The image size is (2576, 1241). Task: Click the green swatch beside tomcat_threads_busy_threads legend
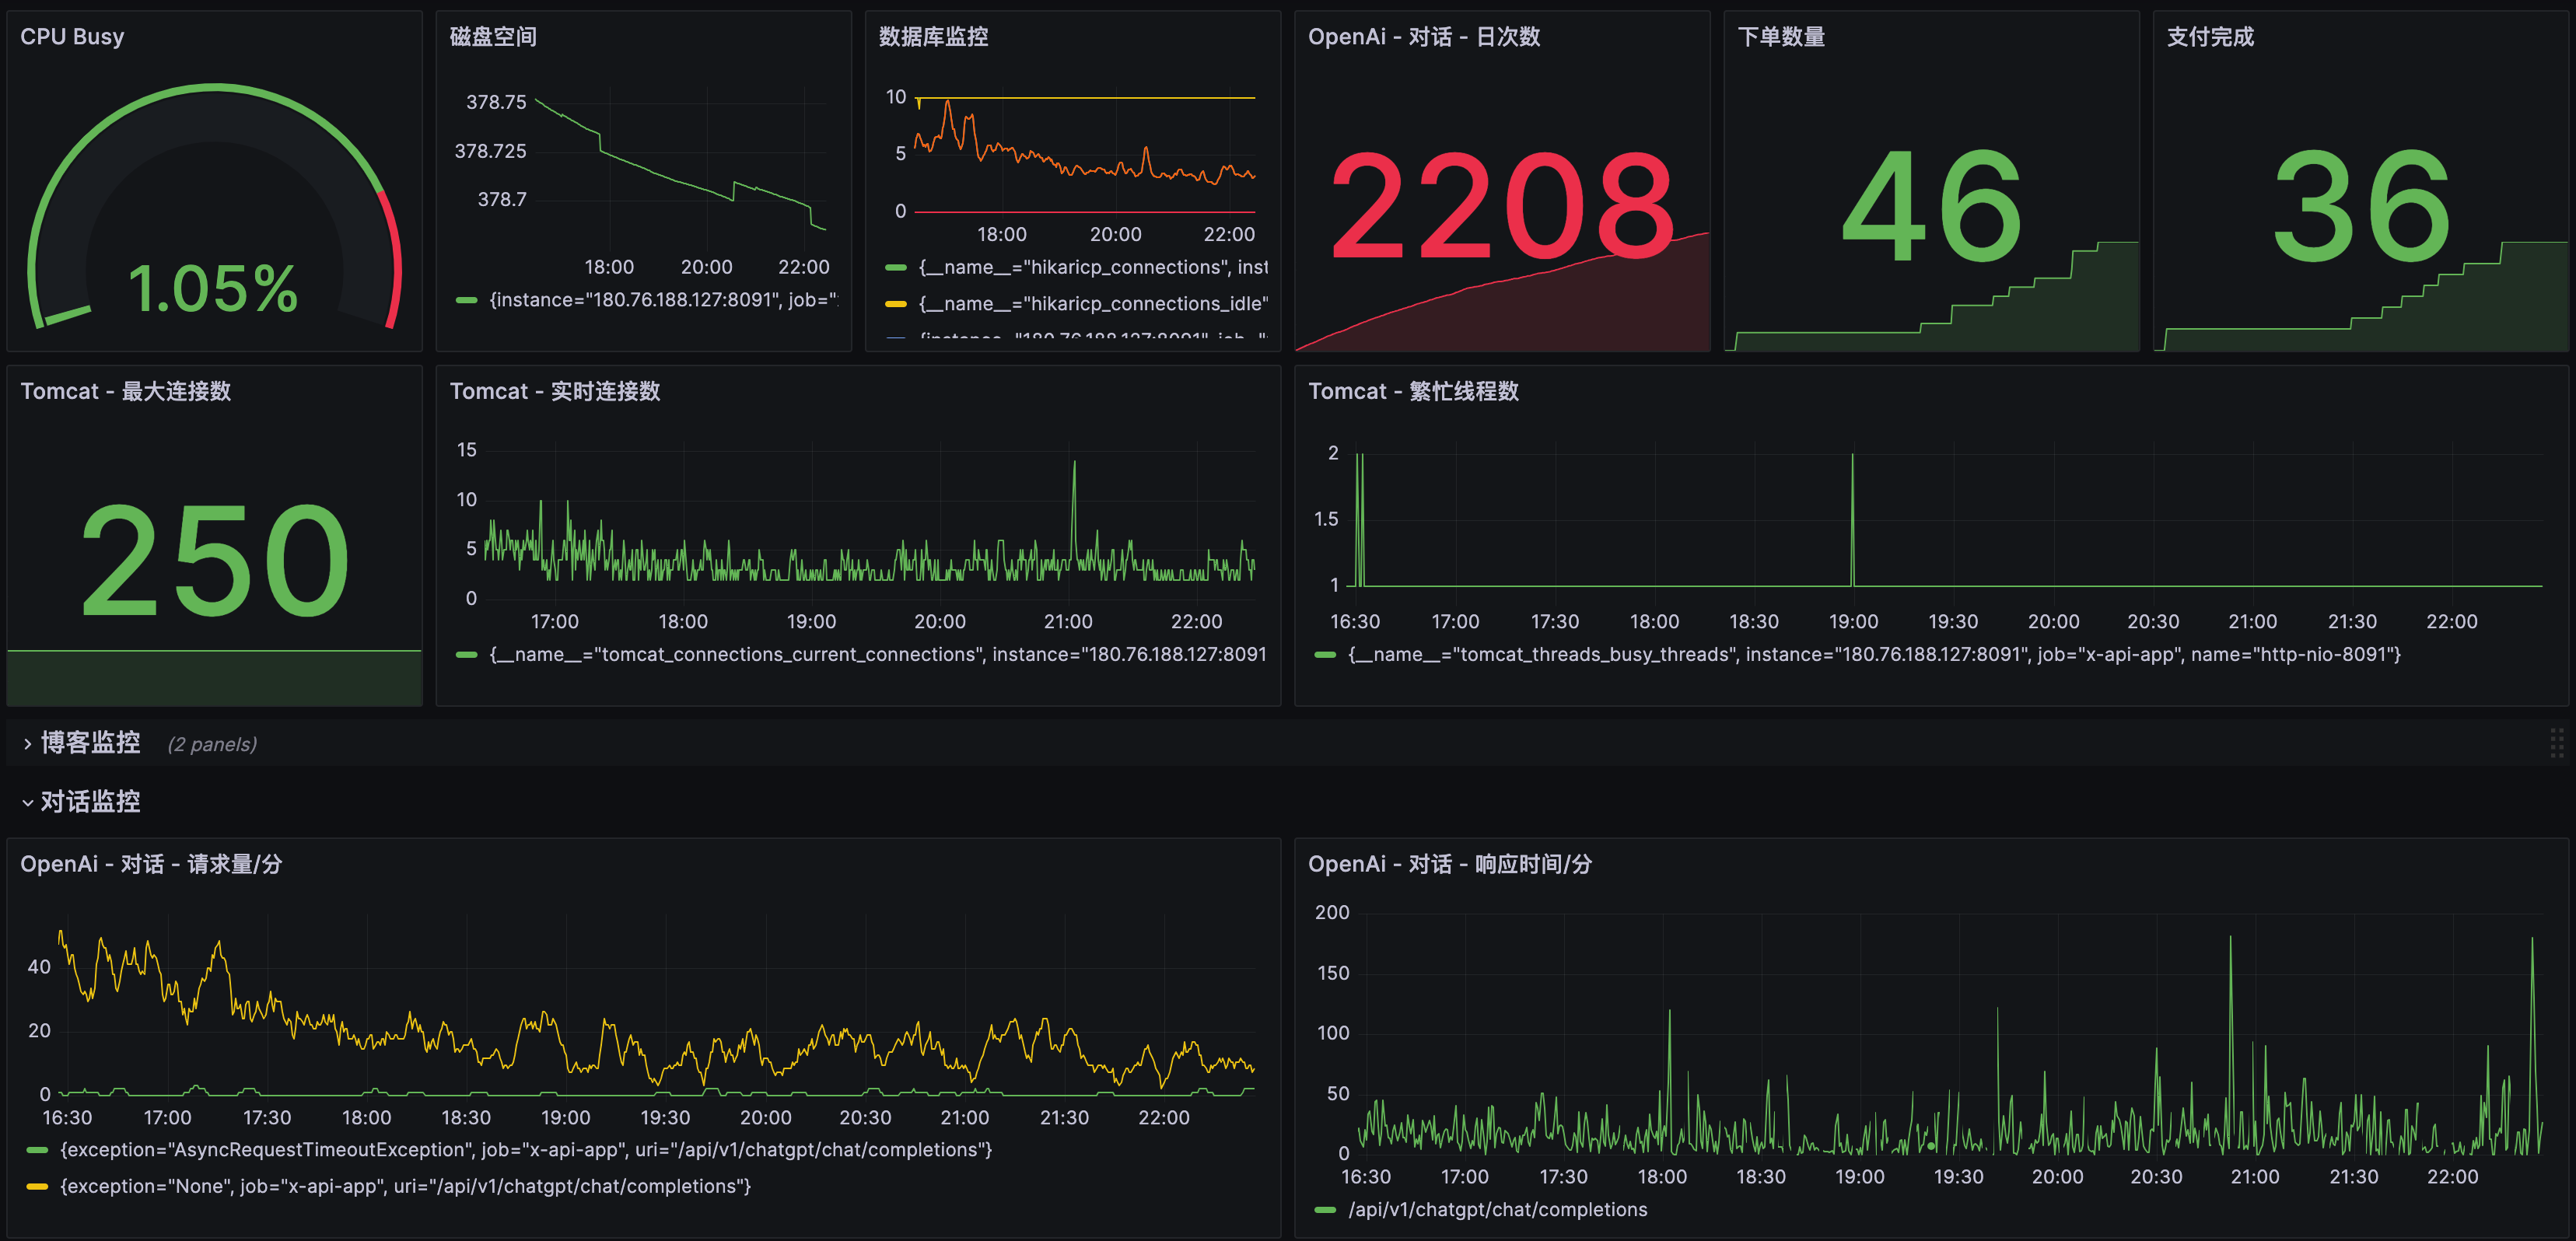pos(1325,655)
